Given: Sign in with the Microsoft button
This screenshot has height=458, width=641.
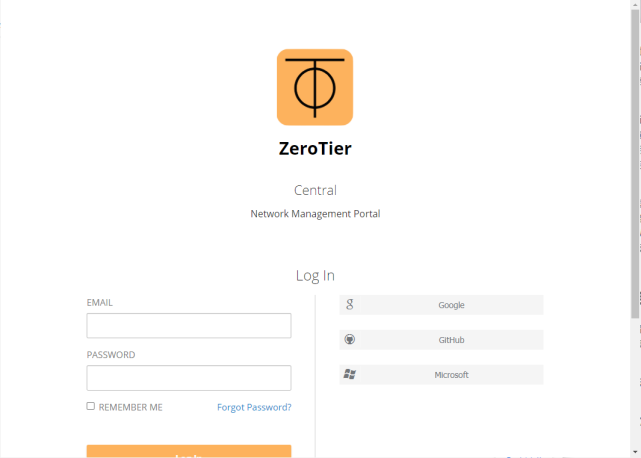Looking at the screenshot, I should point(441,375).
